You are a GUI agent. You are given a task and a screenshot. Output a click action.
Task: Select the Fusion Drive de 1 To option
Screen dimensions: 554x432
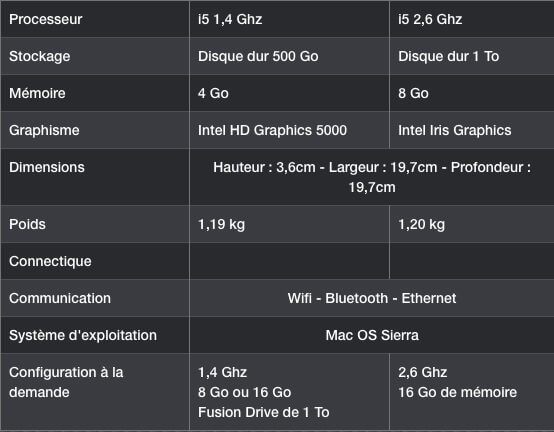pos(264,412)
